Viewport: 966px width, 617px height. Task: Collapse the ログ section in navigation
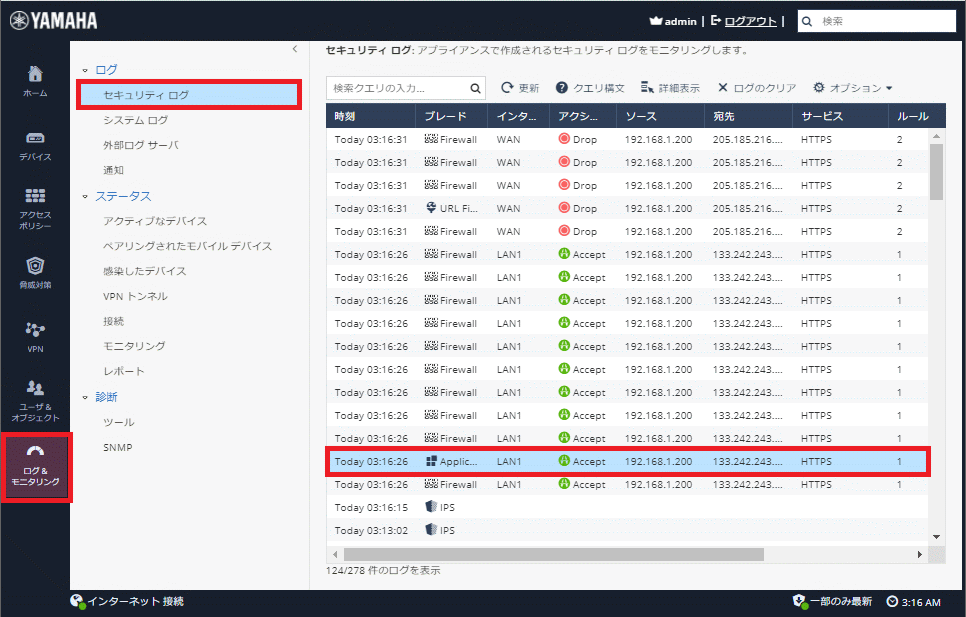(85, 70)
